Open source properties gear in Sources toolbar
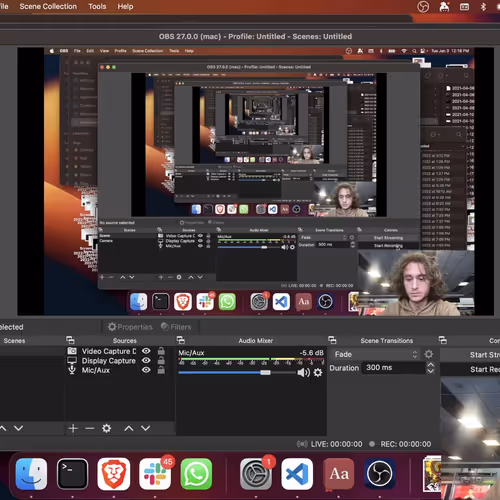Viewport: 500px width, 500px height. tap(106, 428)
